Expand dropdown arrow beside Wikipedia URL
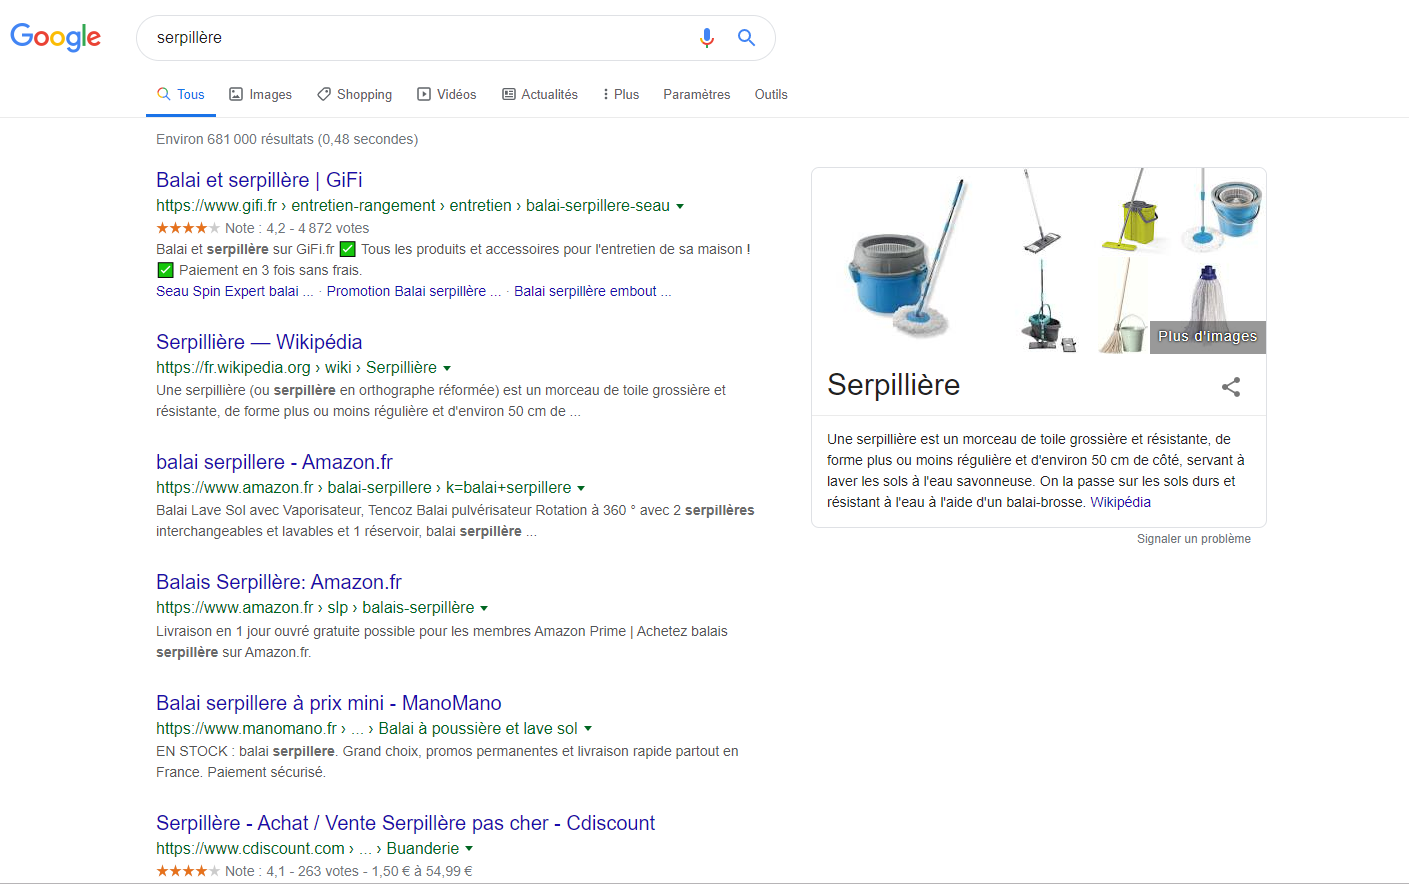The image size is (1409, 885). pyautogui.click(x=447, y=368)
